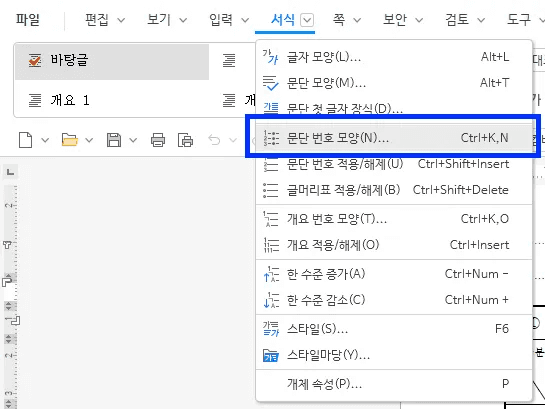Click the 글머리표 bullet list icon
This screenshot has width=545, height=409.
[270, 190]
